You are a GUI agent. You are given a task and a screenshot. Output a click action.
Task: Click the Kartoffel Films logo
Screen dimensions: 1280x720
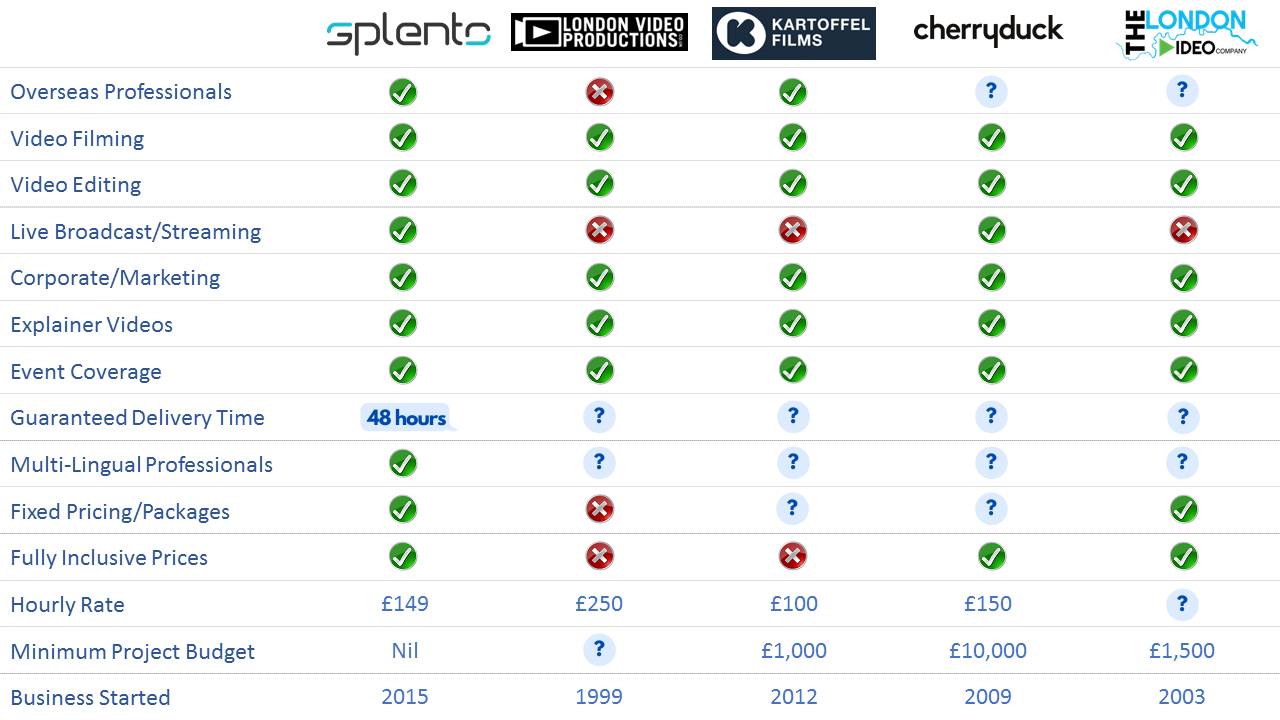pos(794,33)
